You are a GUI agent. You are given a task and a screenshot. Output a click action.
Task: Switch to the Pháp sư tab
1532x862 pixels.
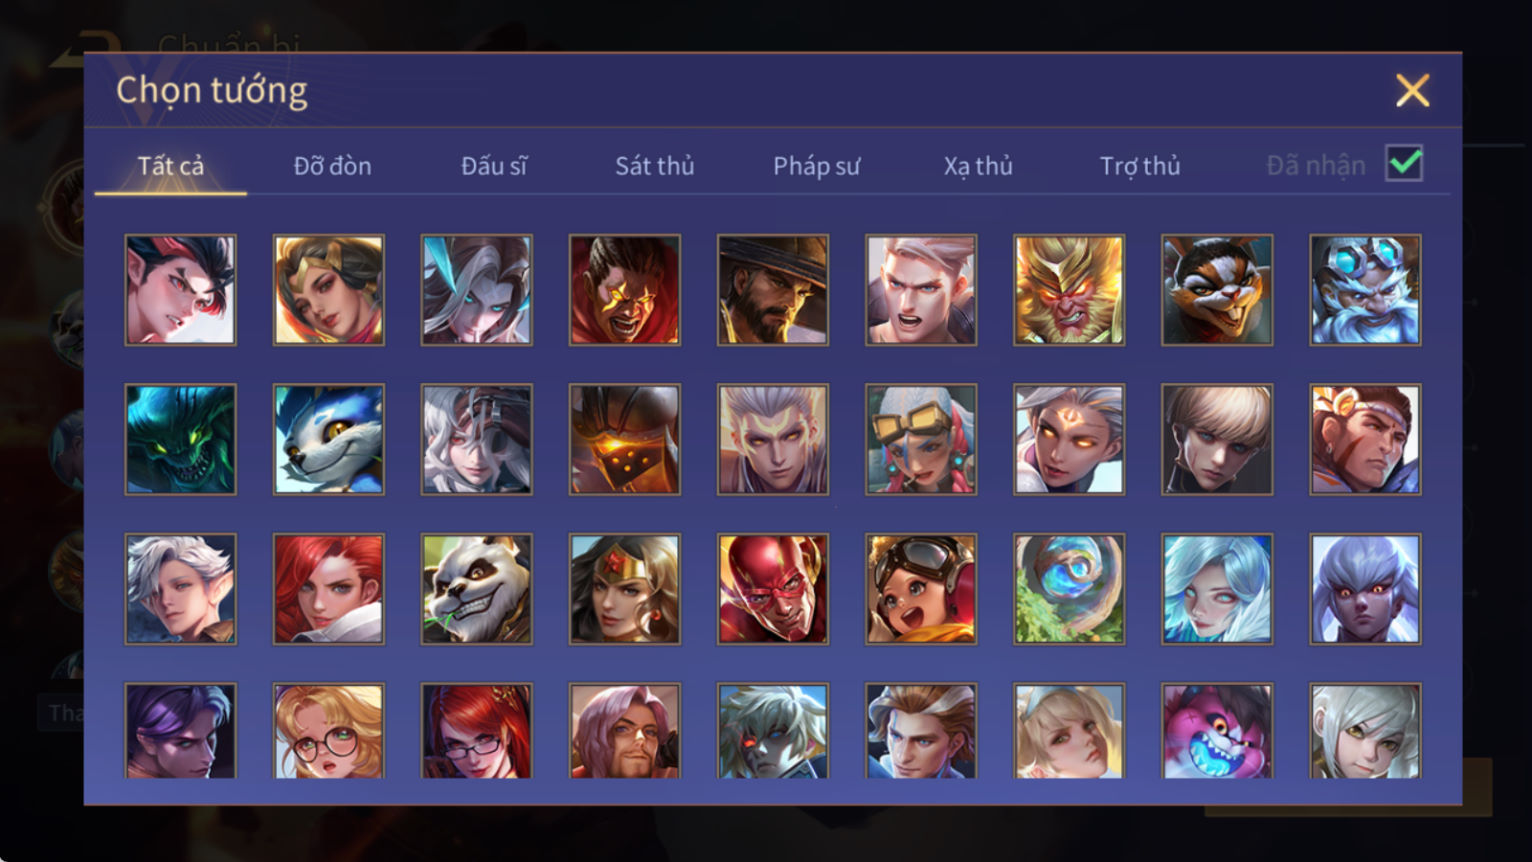pyautogui.click(x=816, y=166)
